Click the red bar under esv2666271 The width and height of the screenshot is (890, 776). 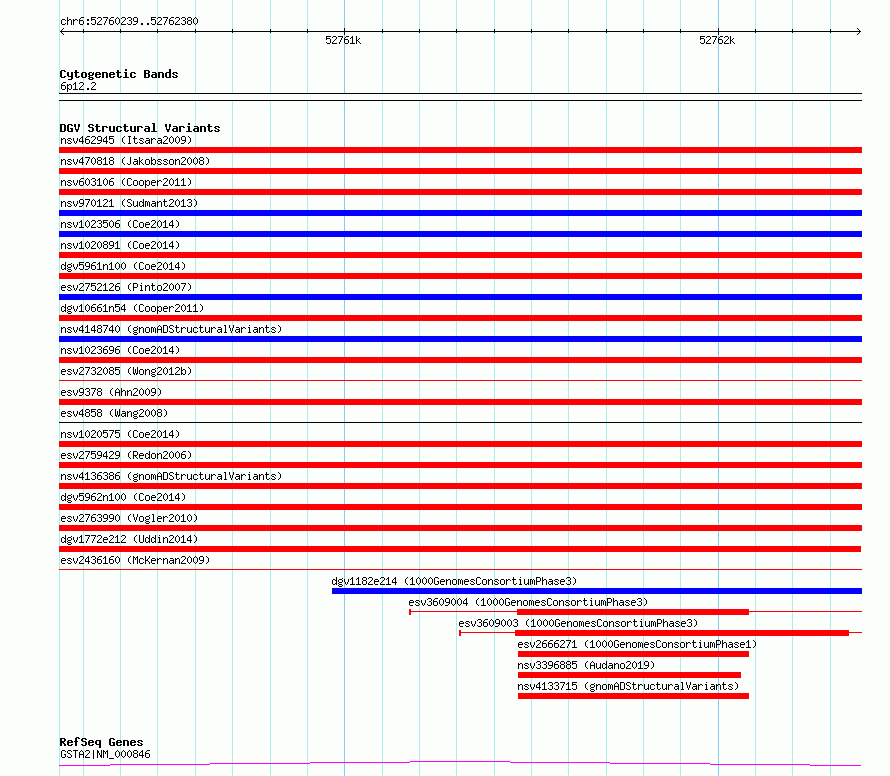[x=633, y=654]
